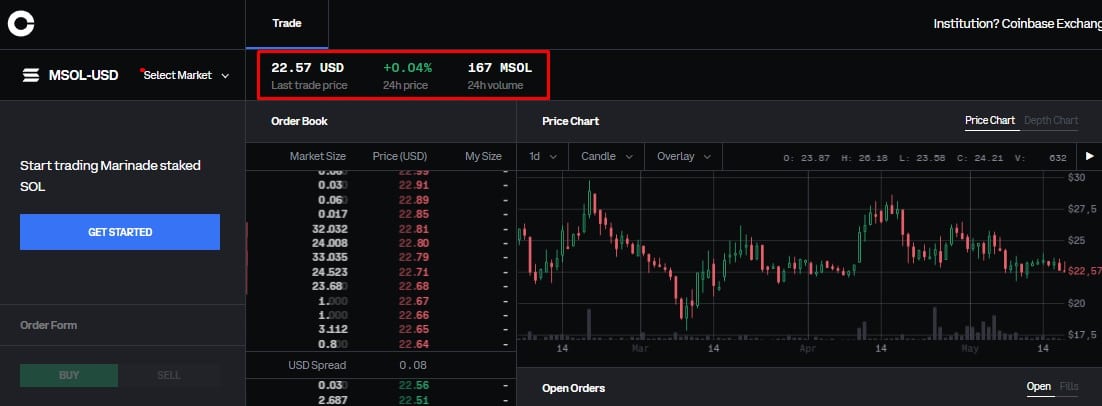Screen dimensions: 1102x406
Task: Click the 167 MSOL 24h volume
Action: [x=500, y=68]
